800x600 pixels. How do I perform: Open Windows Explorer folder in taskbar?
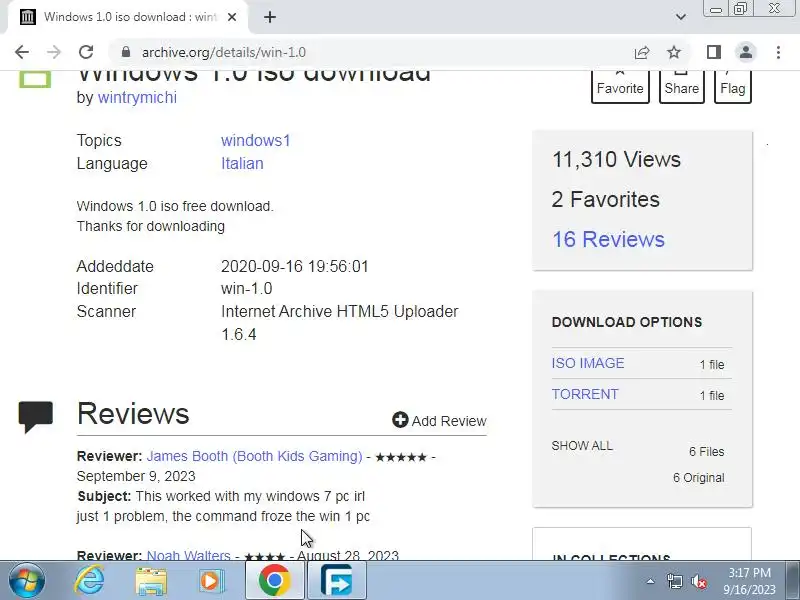pos(151,581)
